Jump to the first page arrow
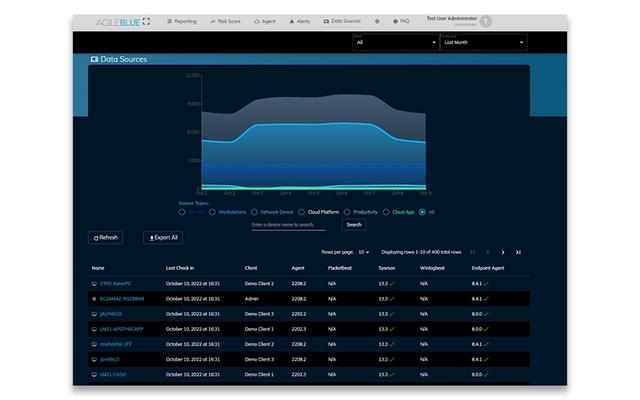 (x=472, y=252)
